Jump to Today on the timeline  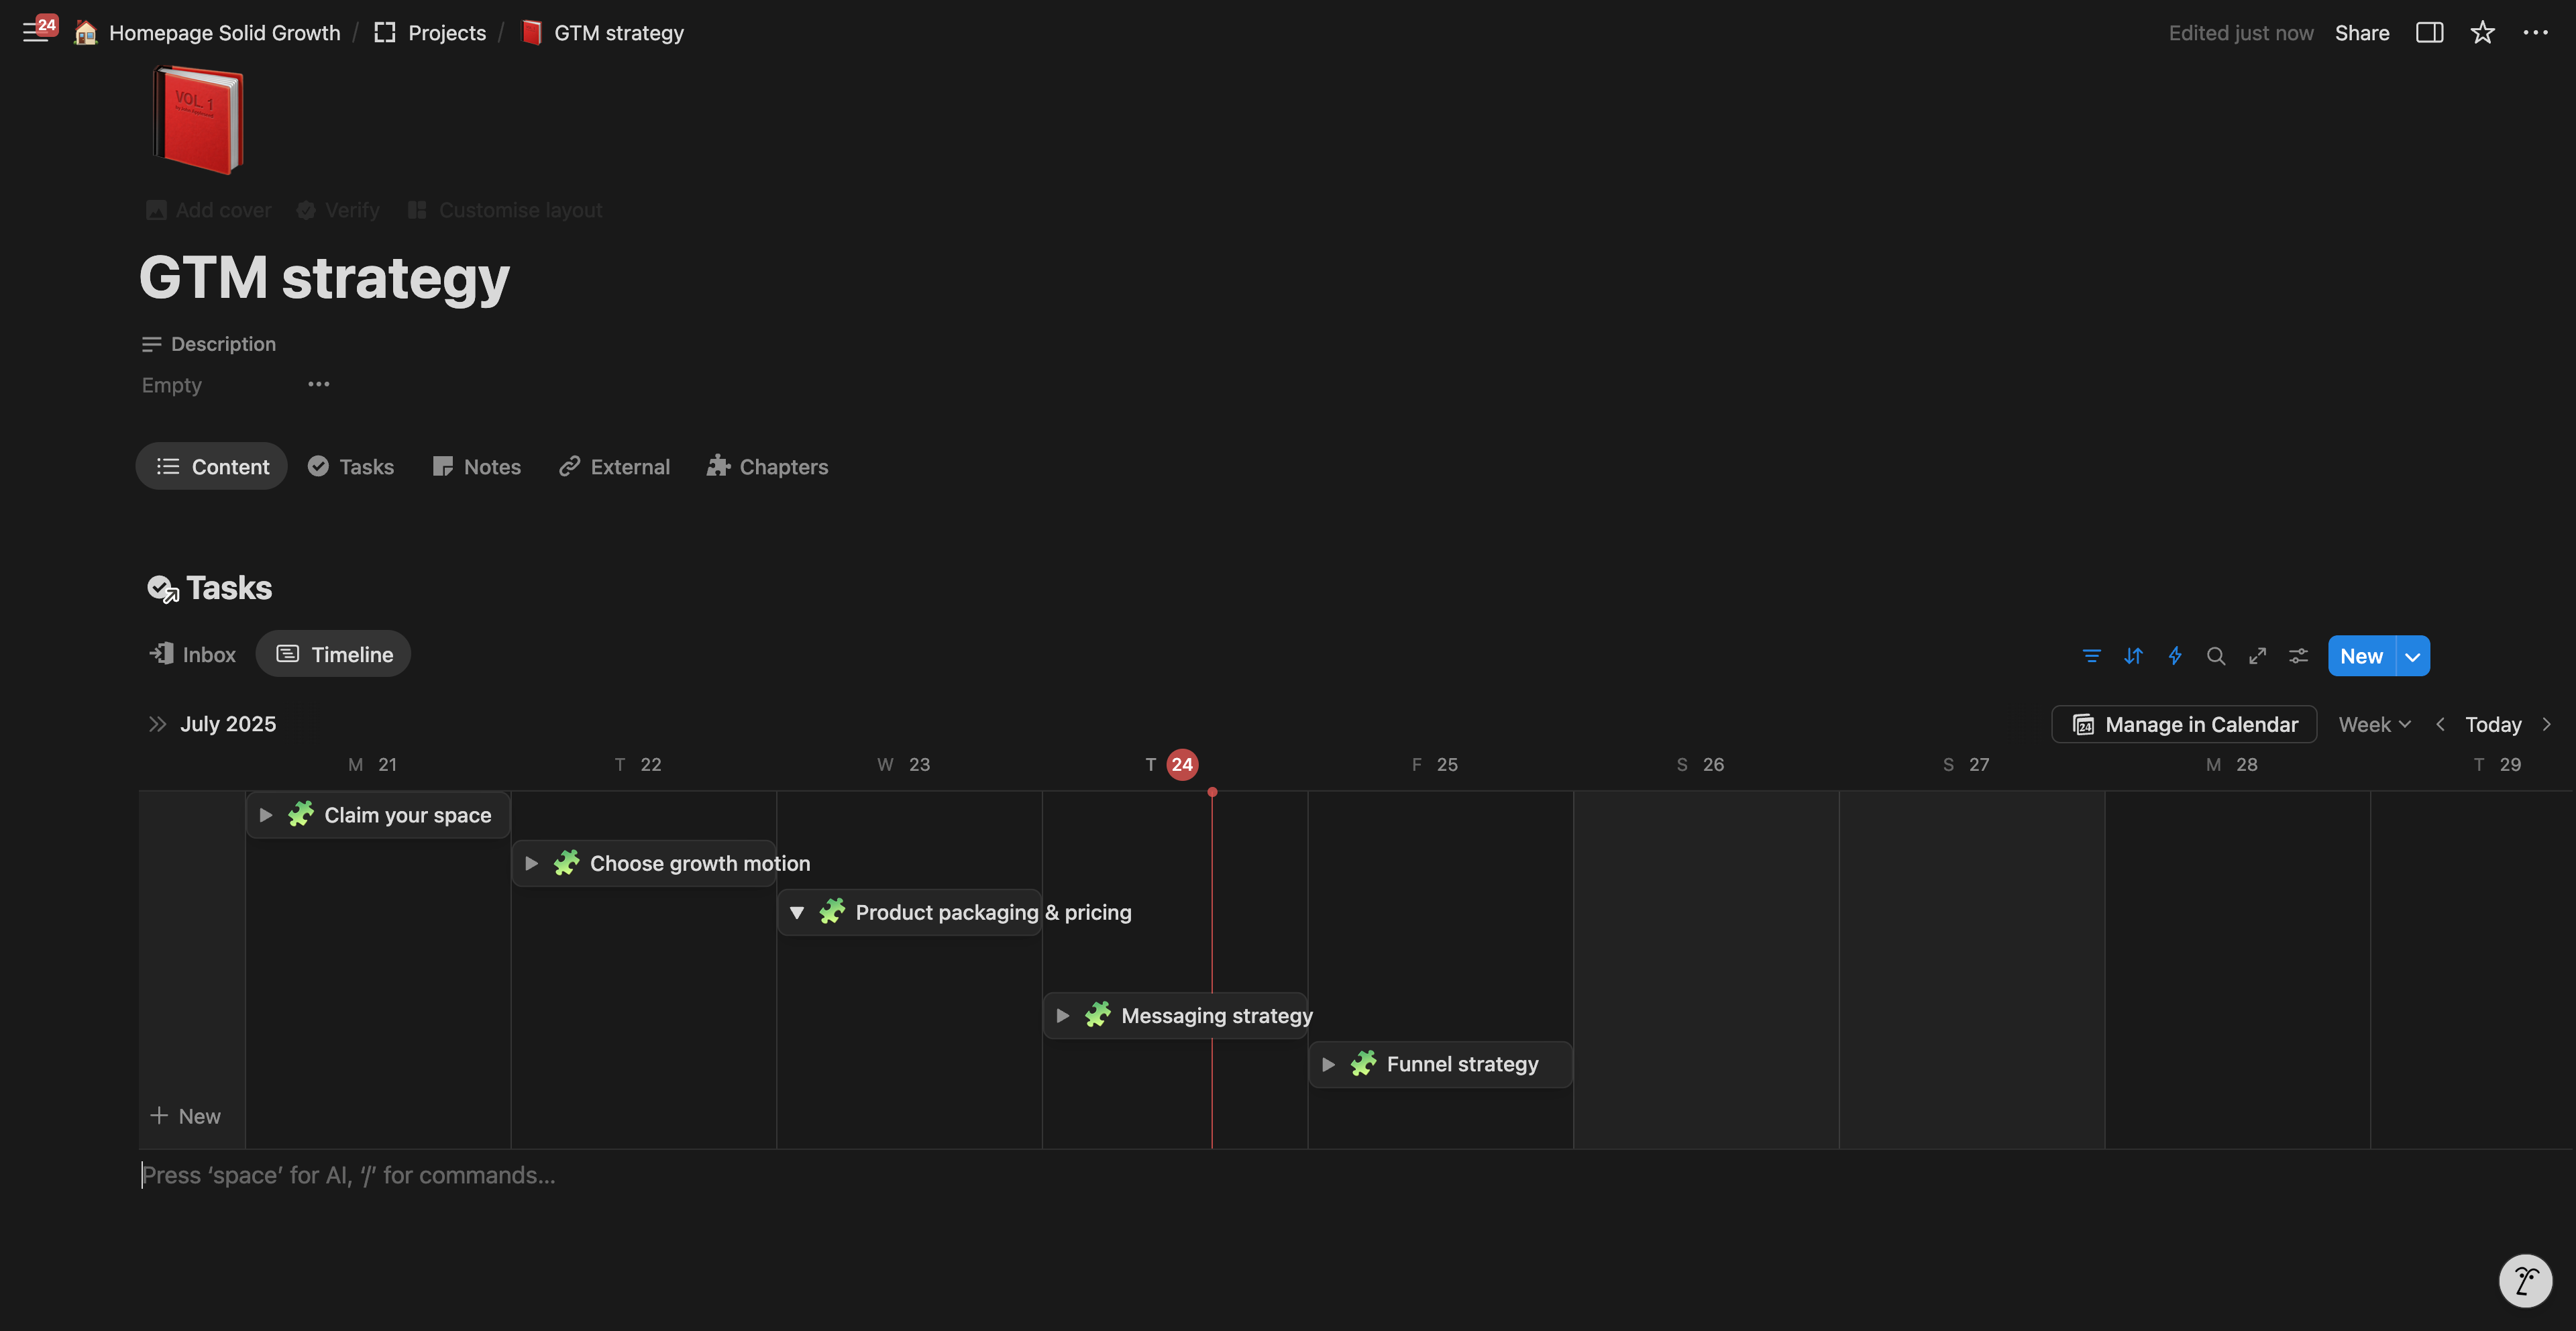pos(2492,724)
